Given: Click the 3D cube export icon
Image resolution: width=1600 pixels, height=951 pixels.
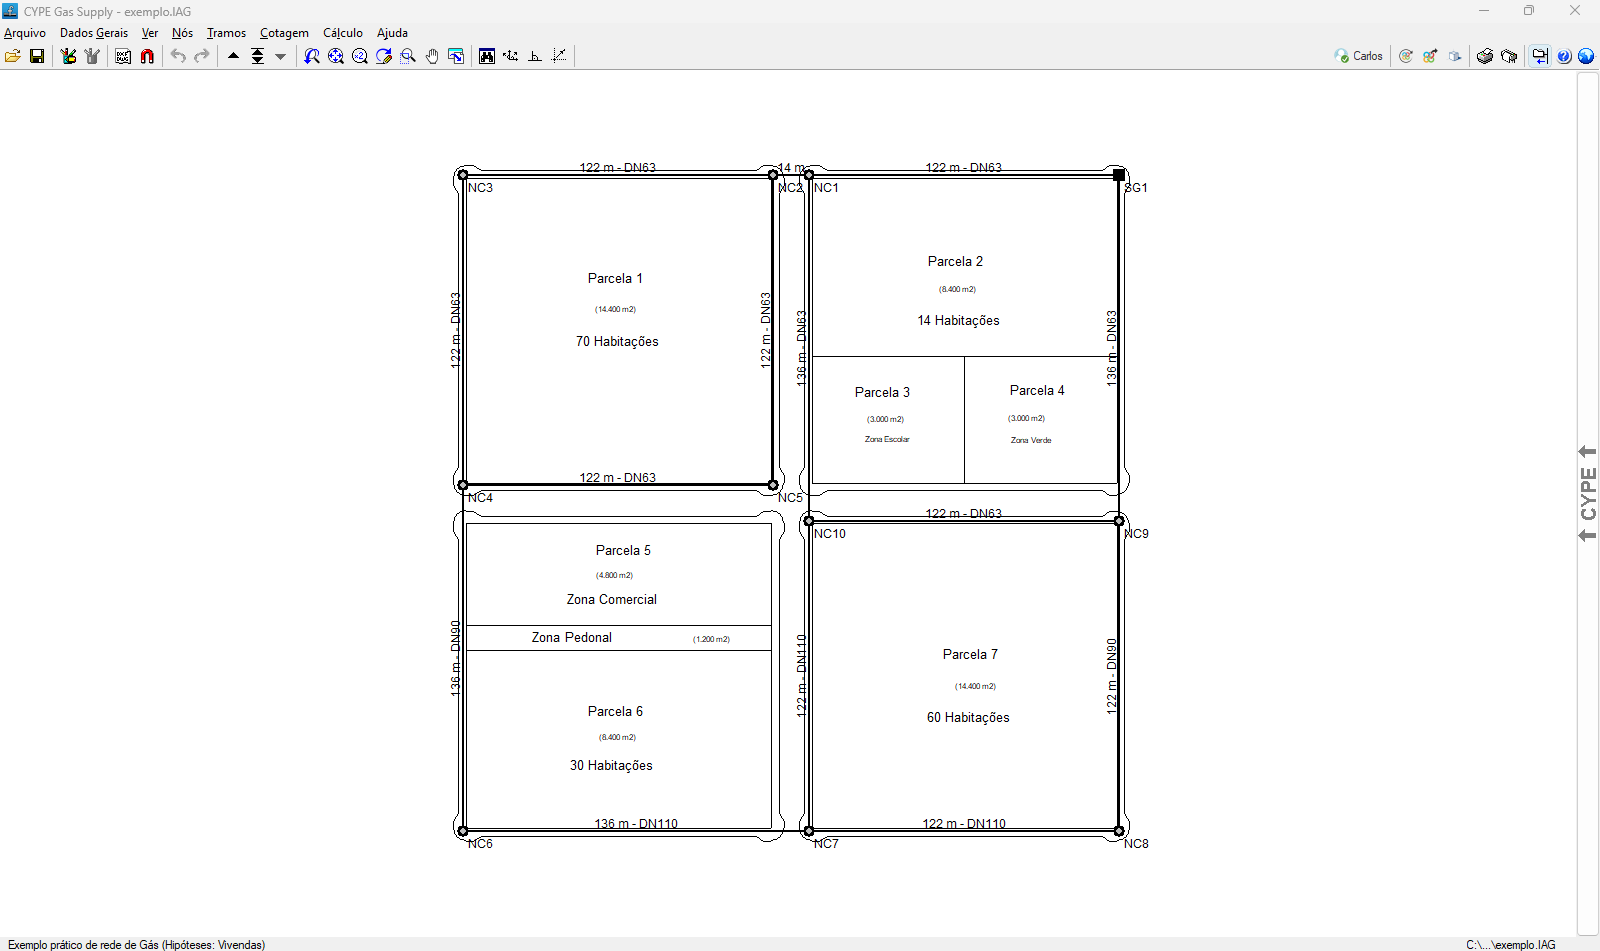Looking at the screenshot, I should click(1455, 56).
